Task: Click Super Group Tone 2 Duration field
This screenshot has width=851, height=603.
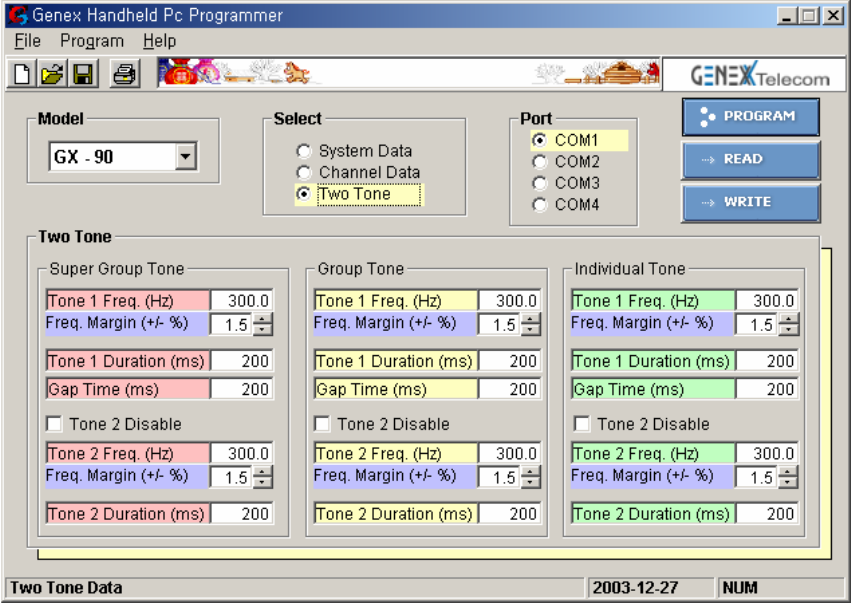Action: click(x=242, y=513)
